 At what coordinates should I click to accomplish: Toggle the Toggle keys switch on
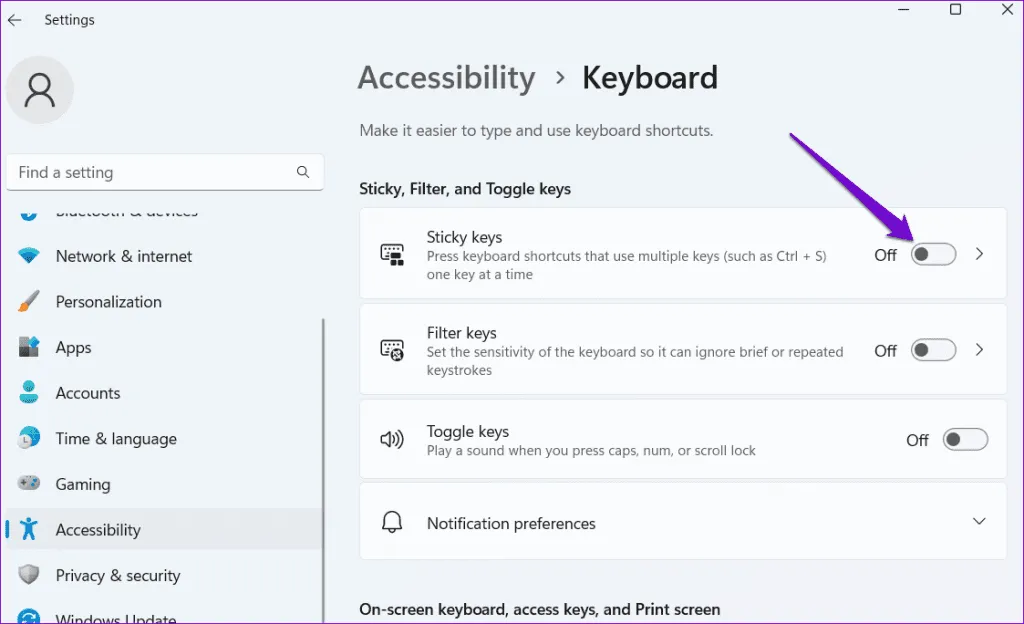965,440
